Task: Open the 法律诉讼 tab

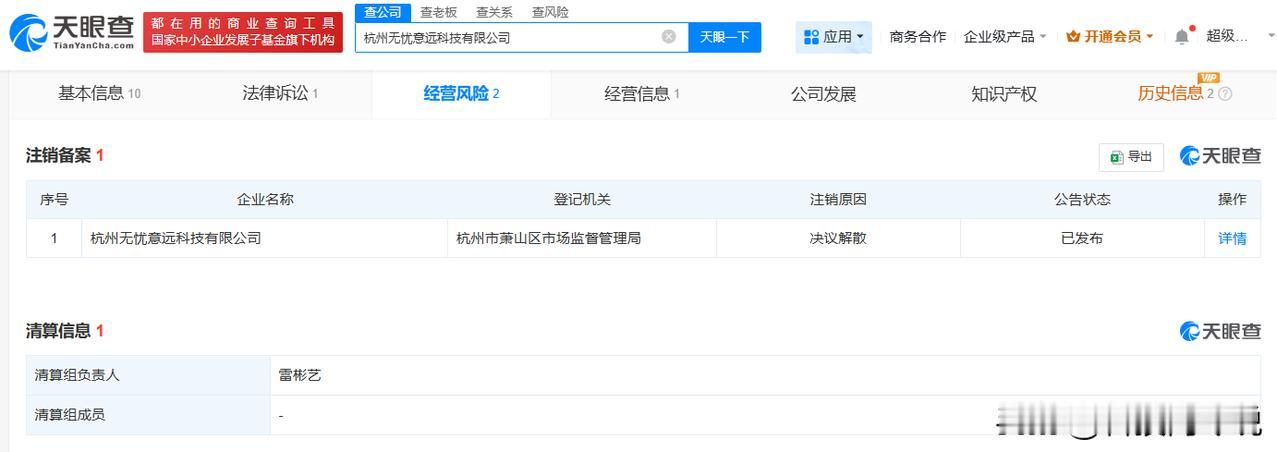Action: pyautogui.click(x=280, y=94)
